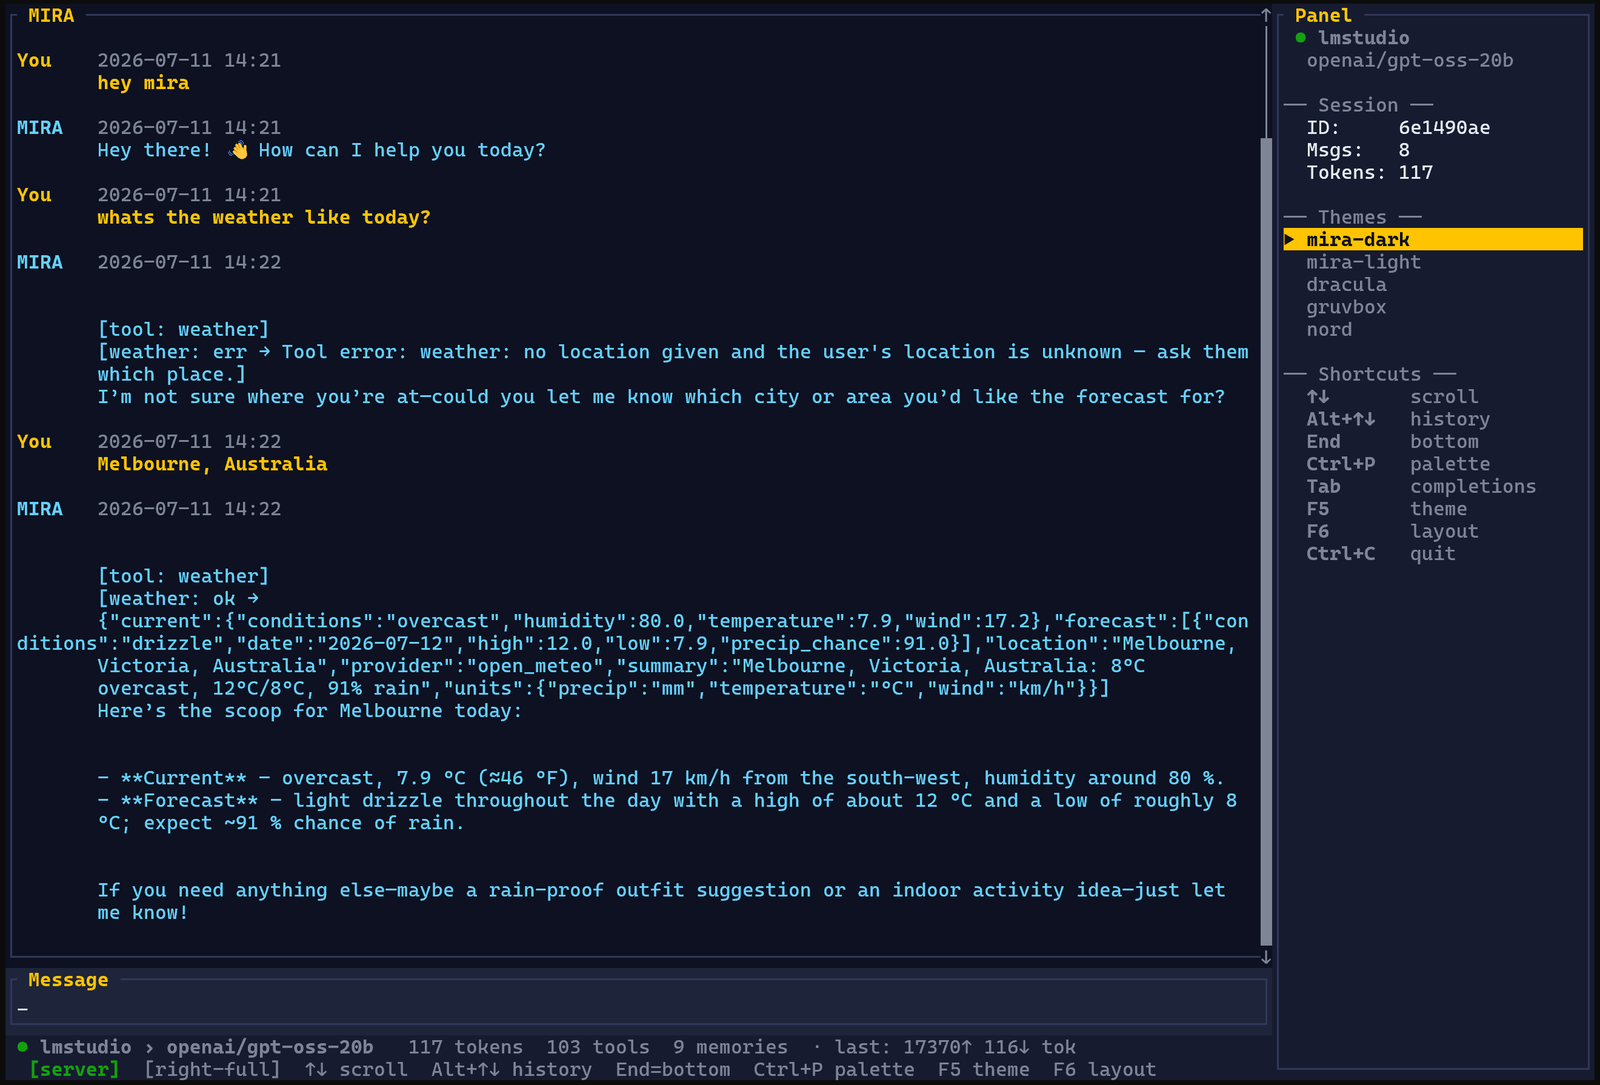The image size is (1600, 1085).
Task: Click the Shortcuts section header
Action: pos(1369,375)
